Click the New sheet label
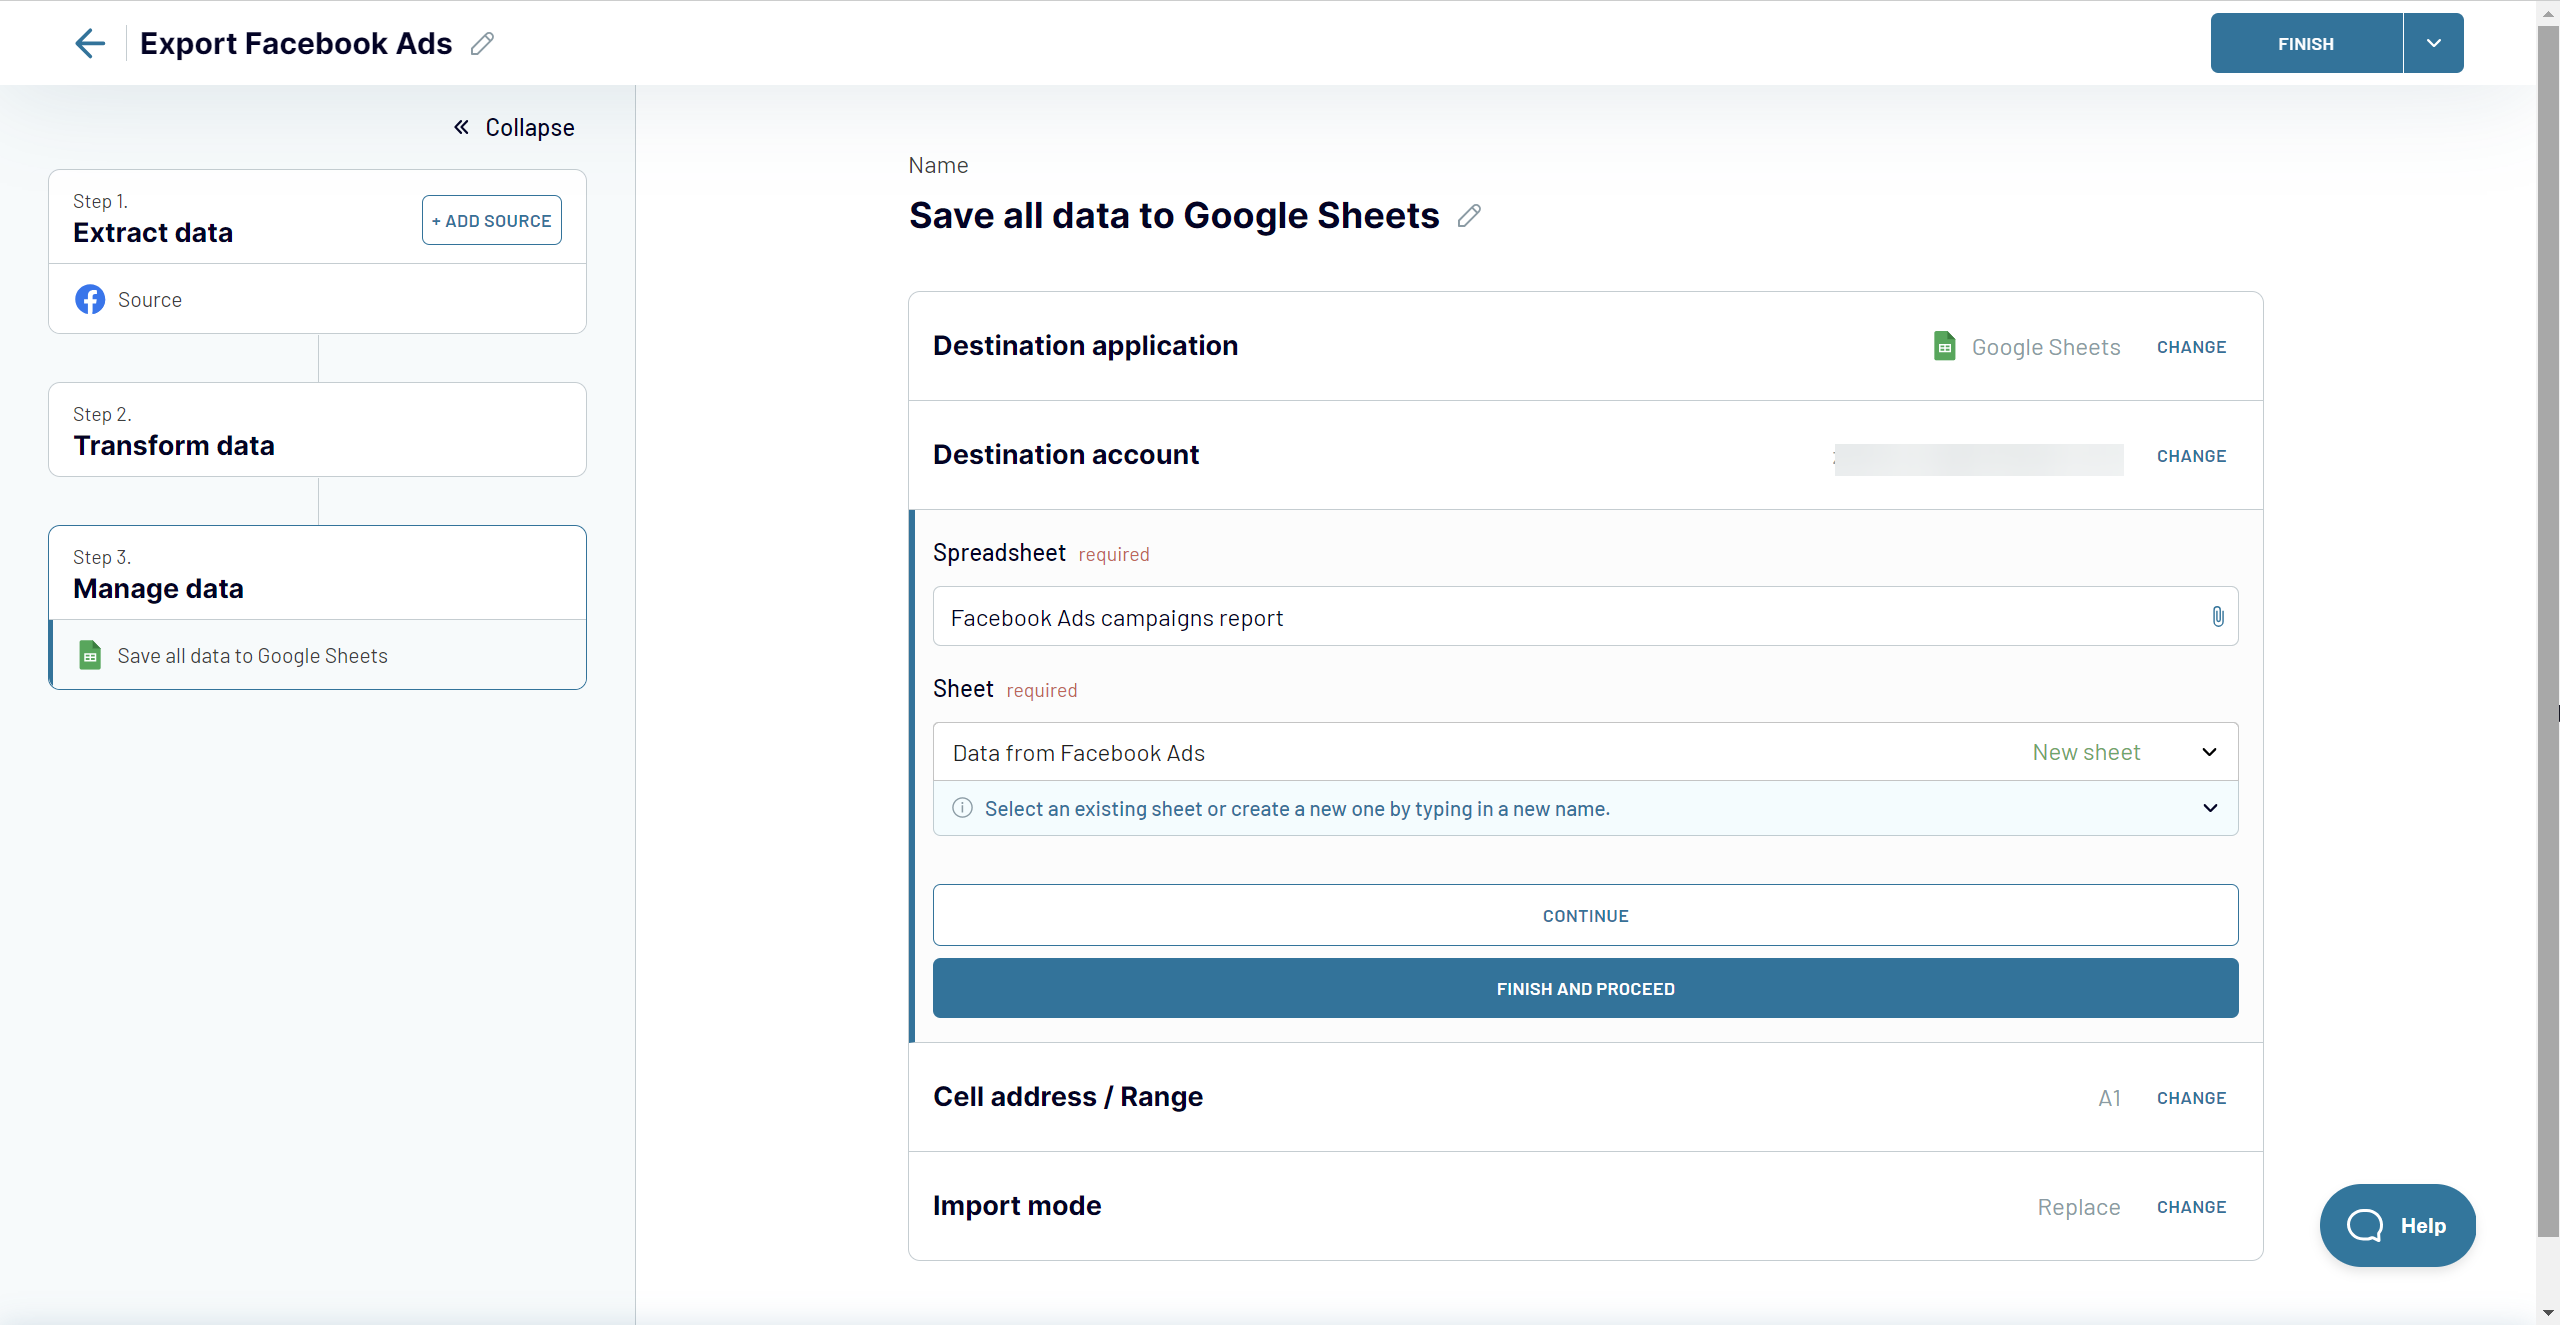The width and height of the screenshot is (2560, 1325). pos(2086,752)
